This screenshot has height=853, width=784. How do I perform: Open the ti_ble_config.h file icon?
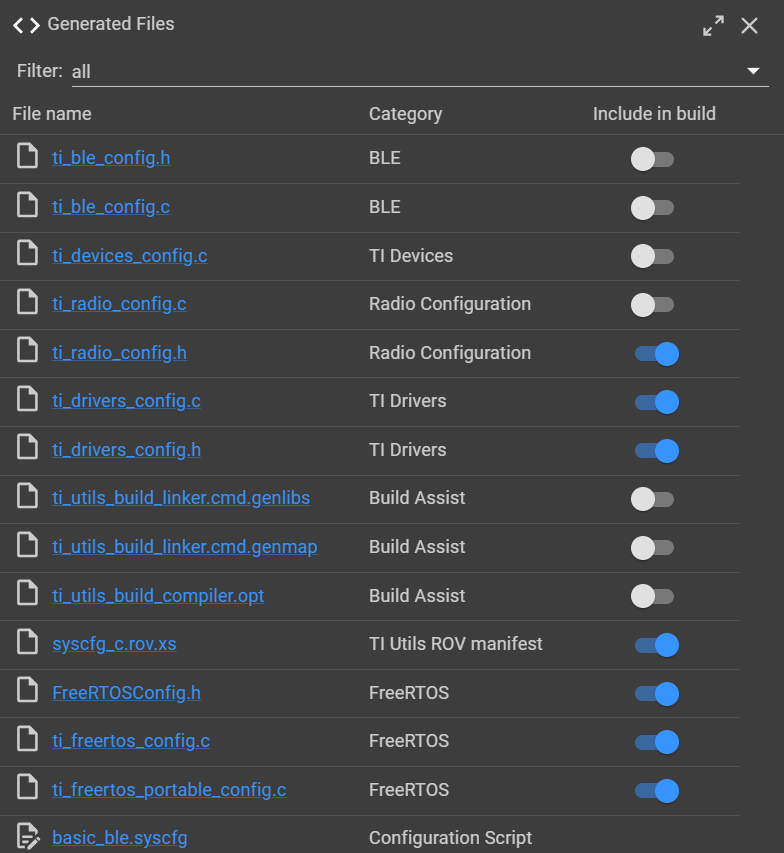(x=27, y=157)
